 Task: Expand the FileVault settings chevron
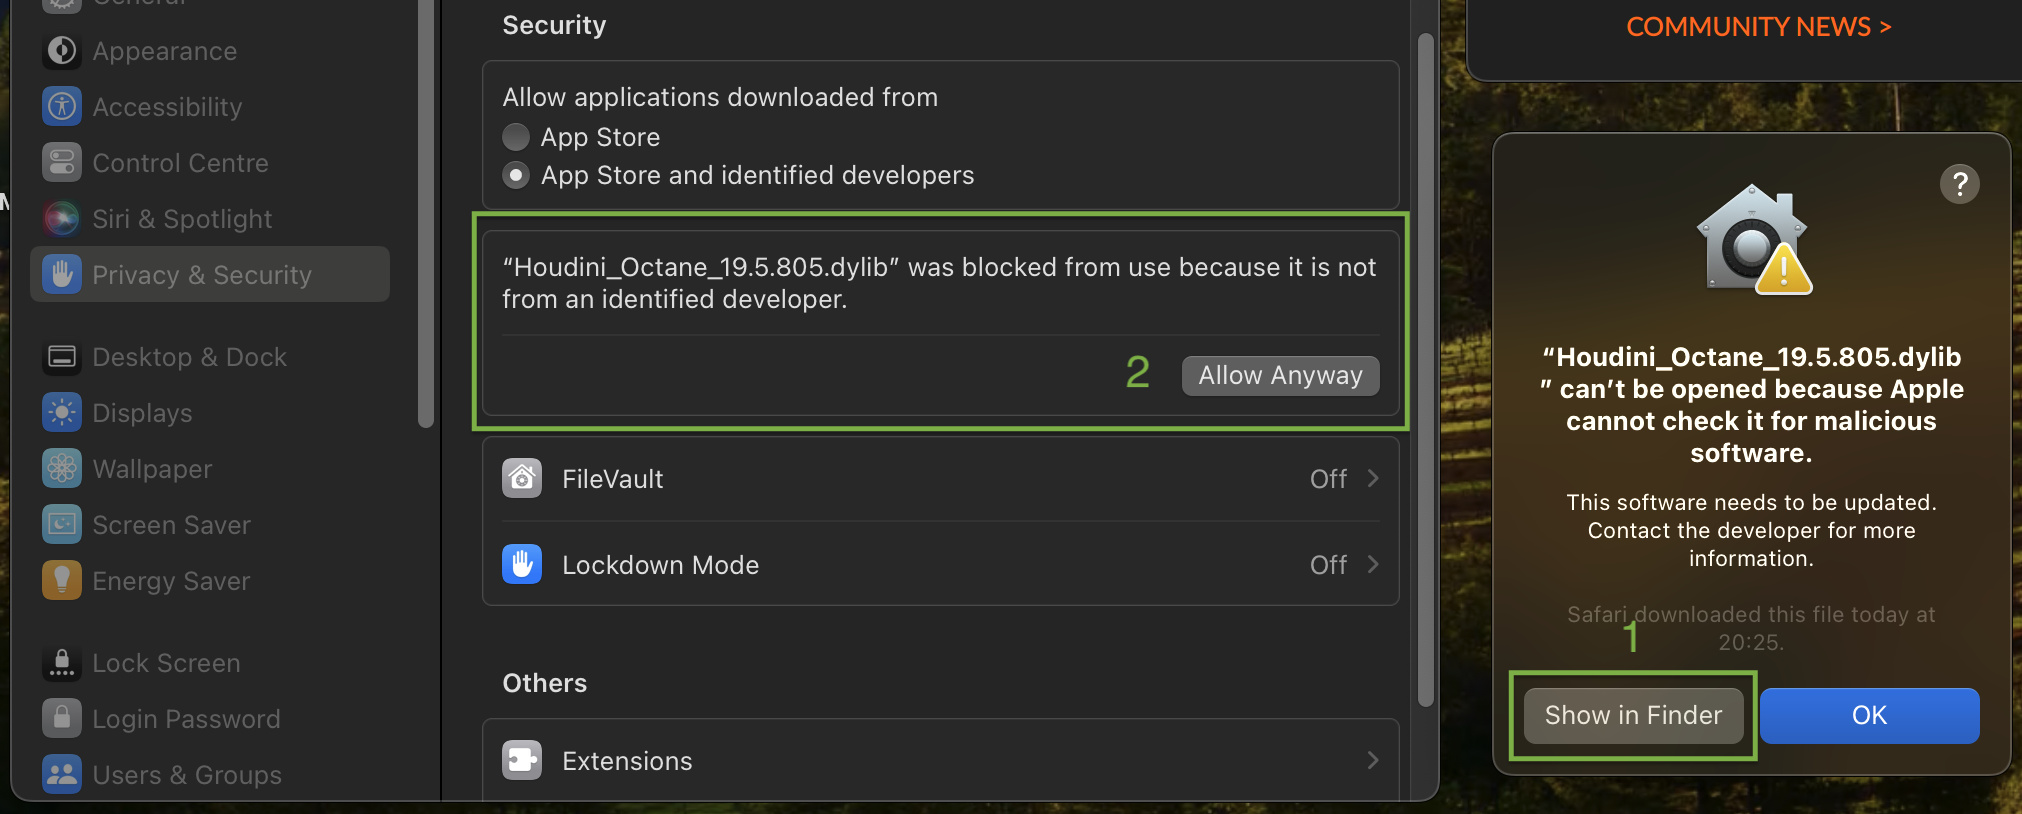1373,479
